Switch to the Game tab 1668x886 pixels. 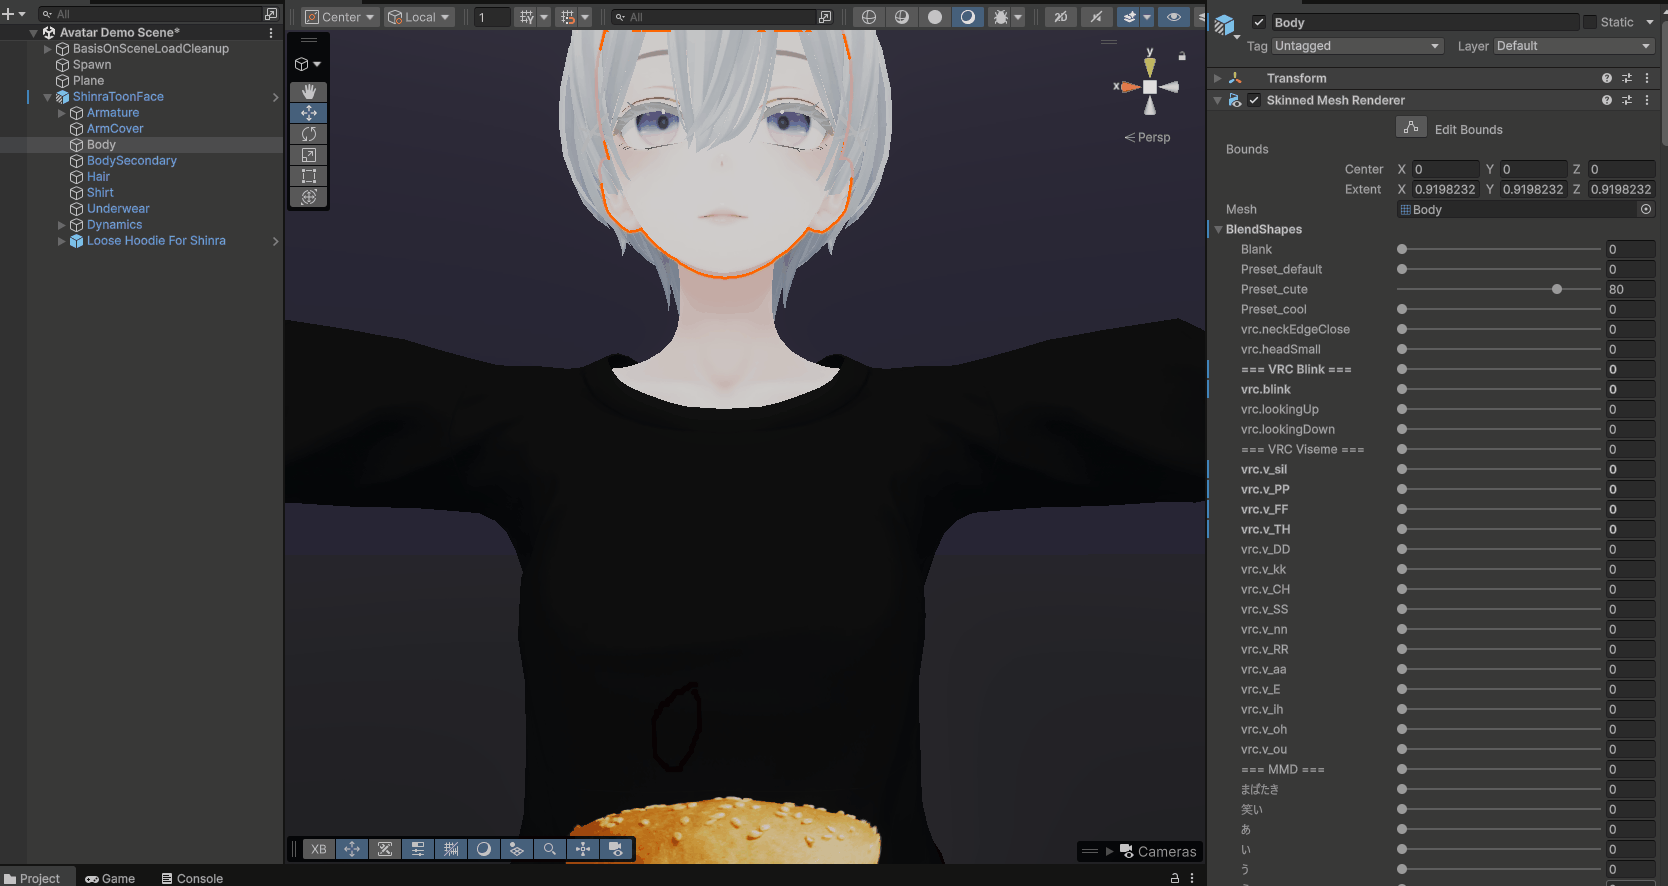[110, 878]
